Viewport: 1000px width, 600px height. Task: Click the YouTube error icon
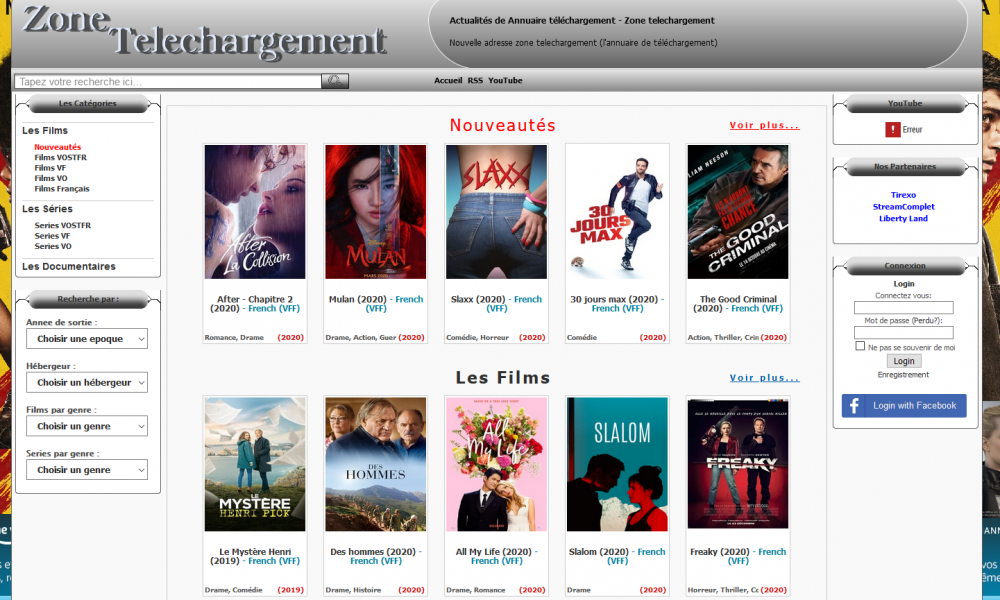pyautogui.click(x=893, y=130)
